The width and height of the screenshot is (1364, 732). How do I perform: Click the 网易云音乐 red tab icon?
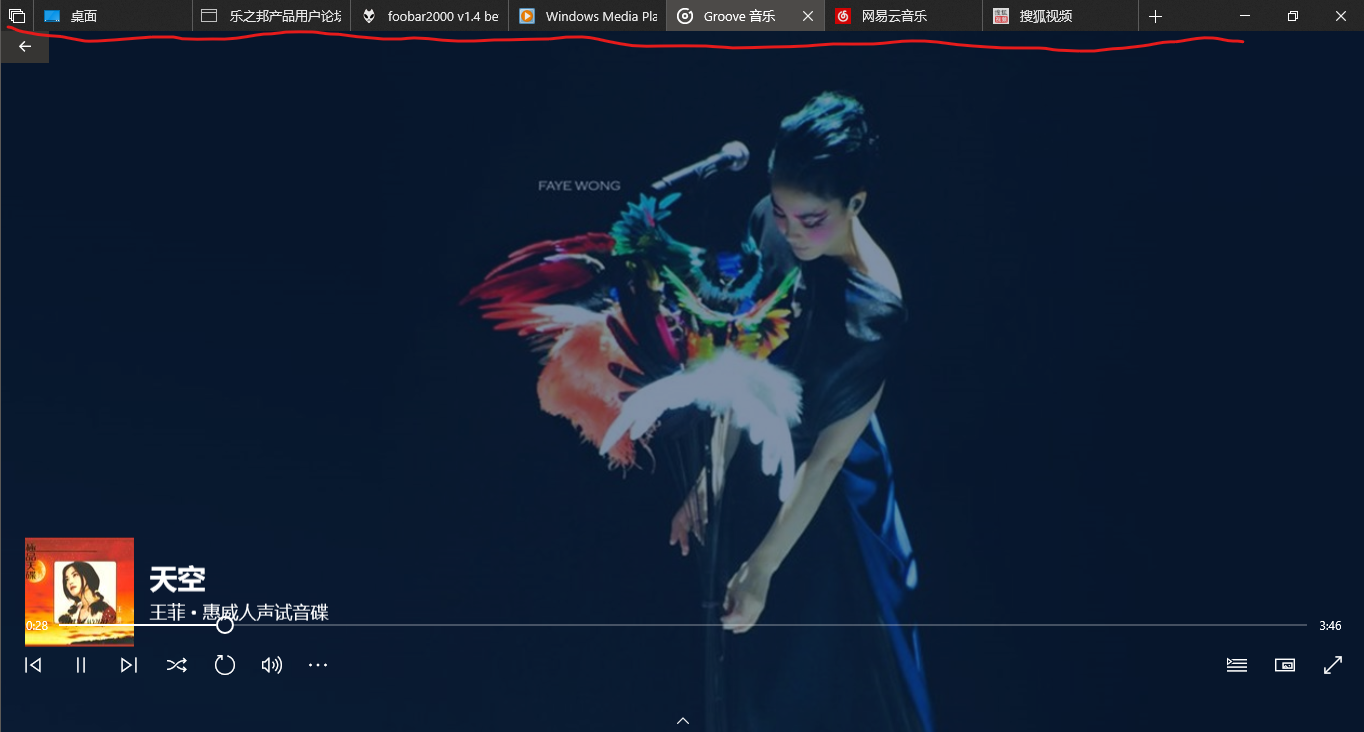click(843, 16)
